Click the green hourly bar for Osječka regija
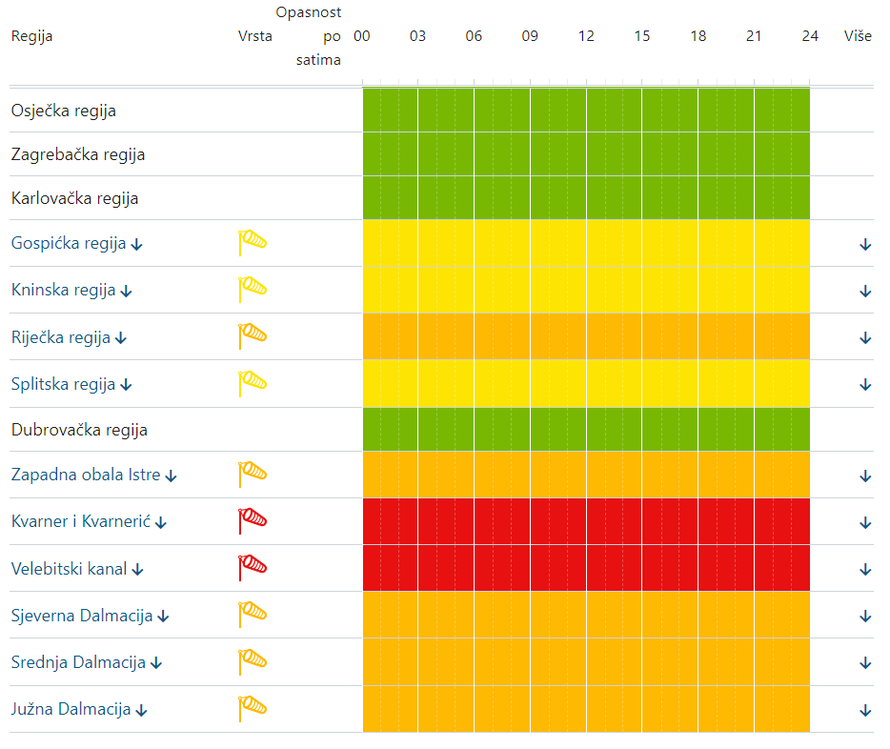 [586, 110]
